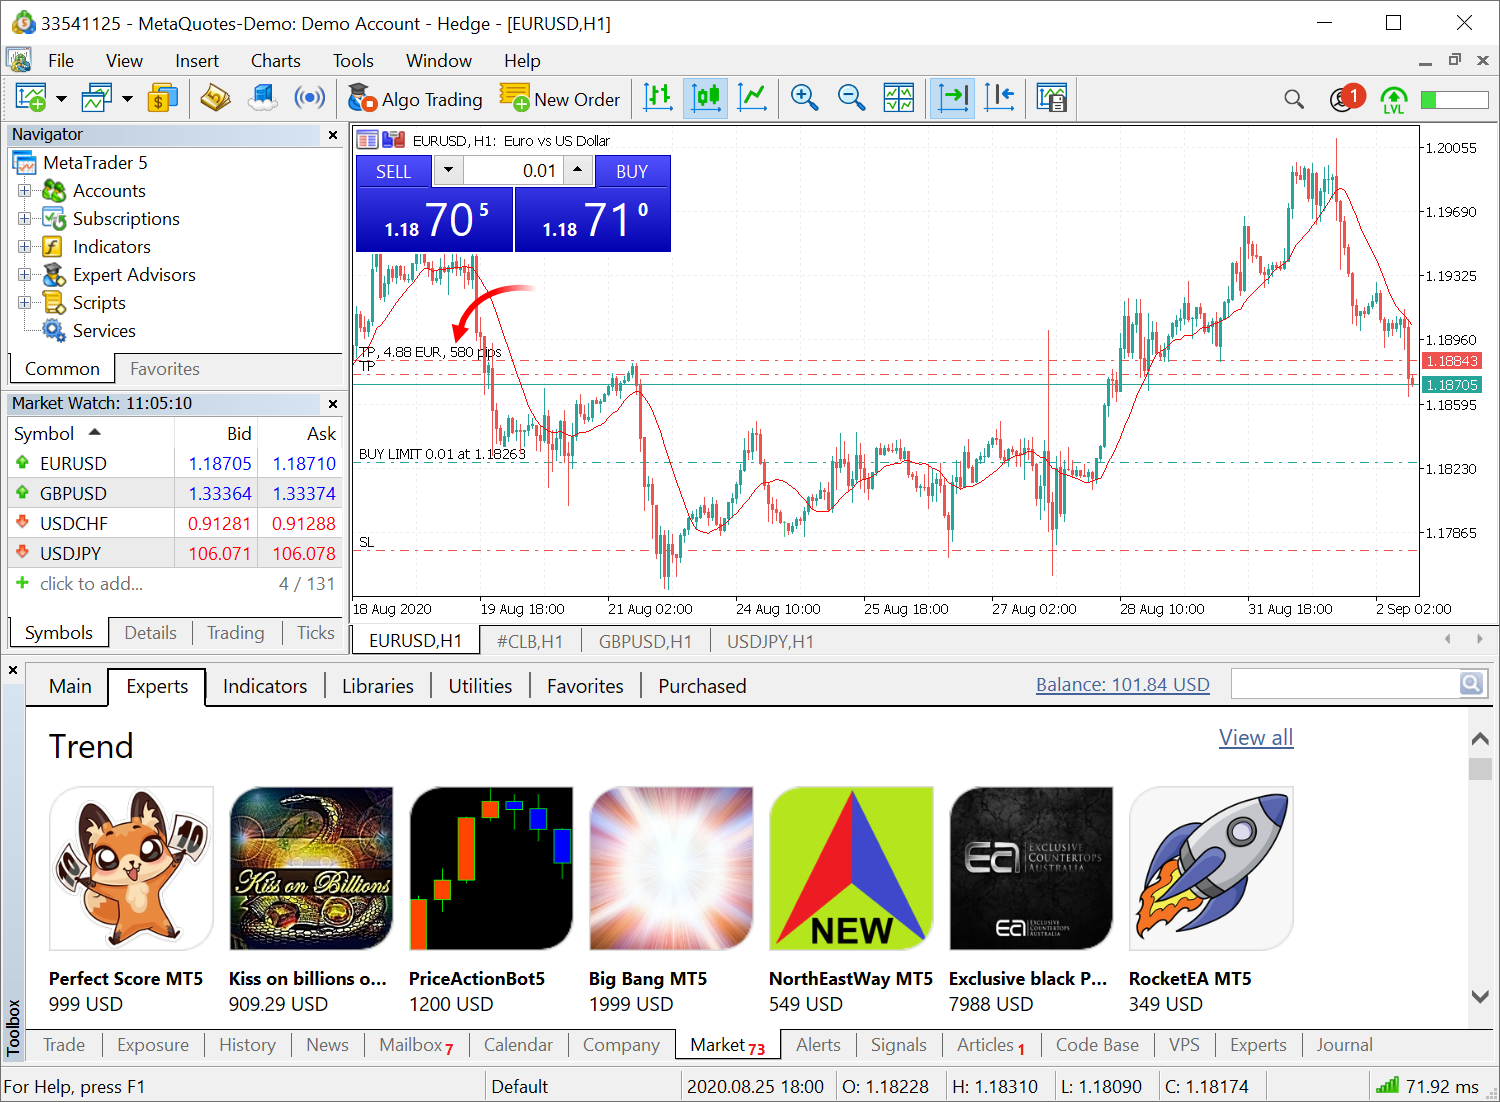Toggle chart shift button
This screenshot has height=1102, width=1500.
(999, 98)
